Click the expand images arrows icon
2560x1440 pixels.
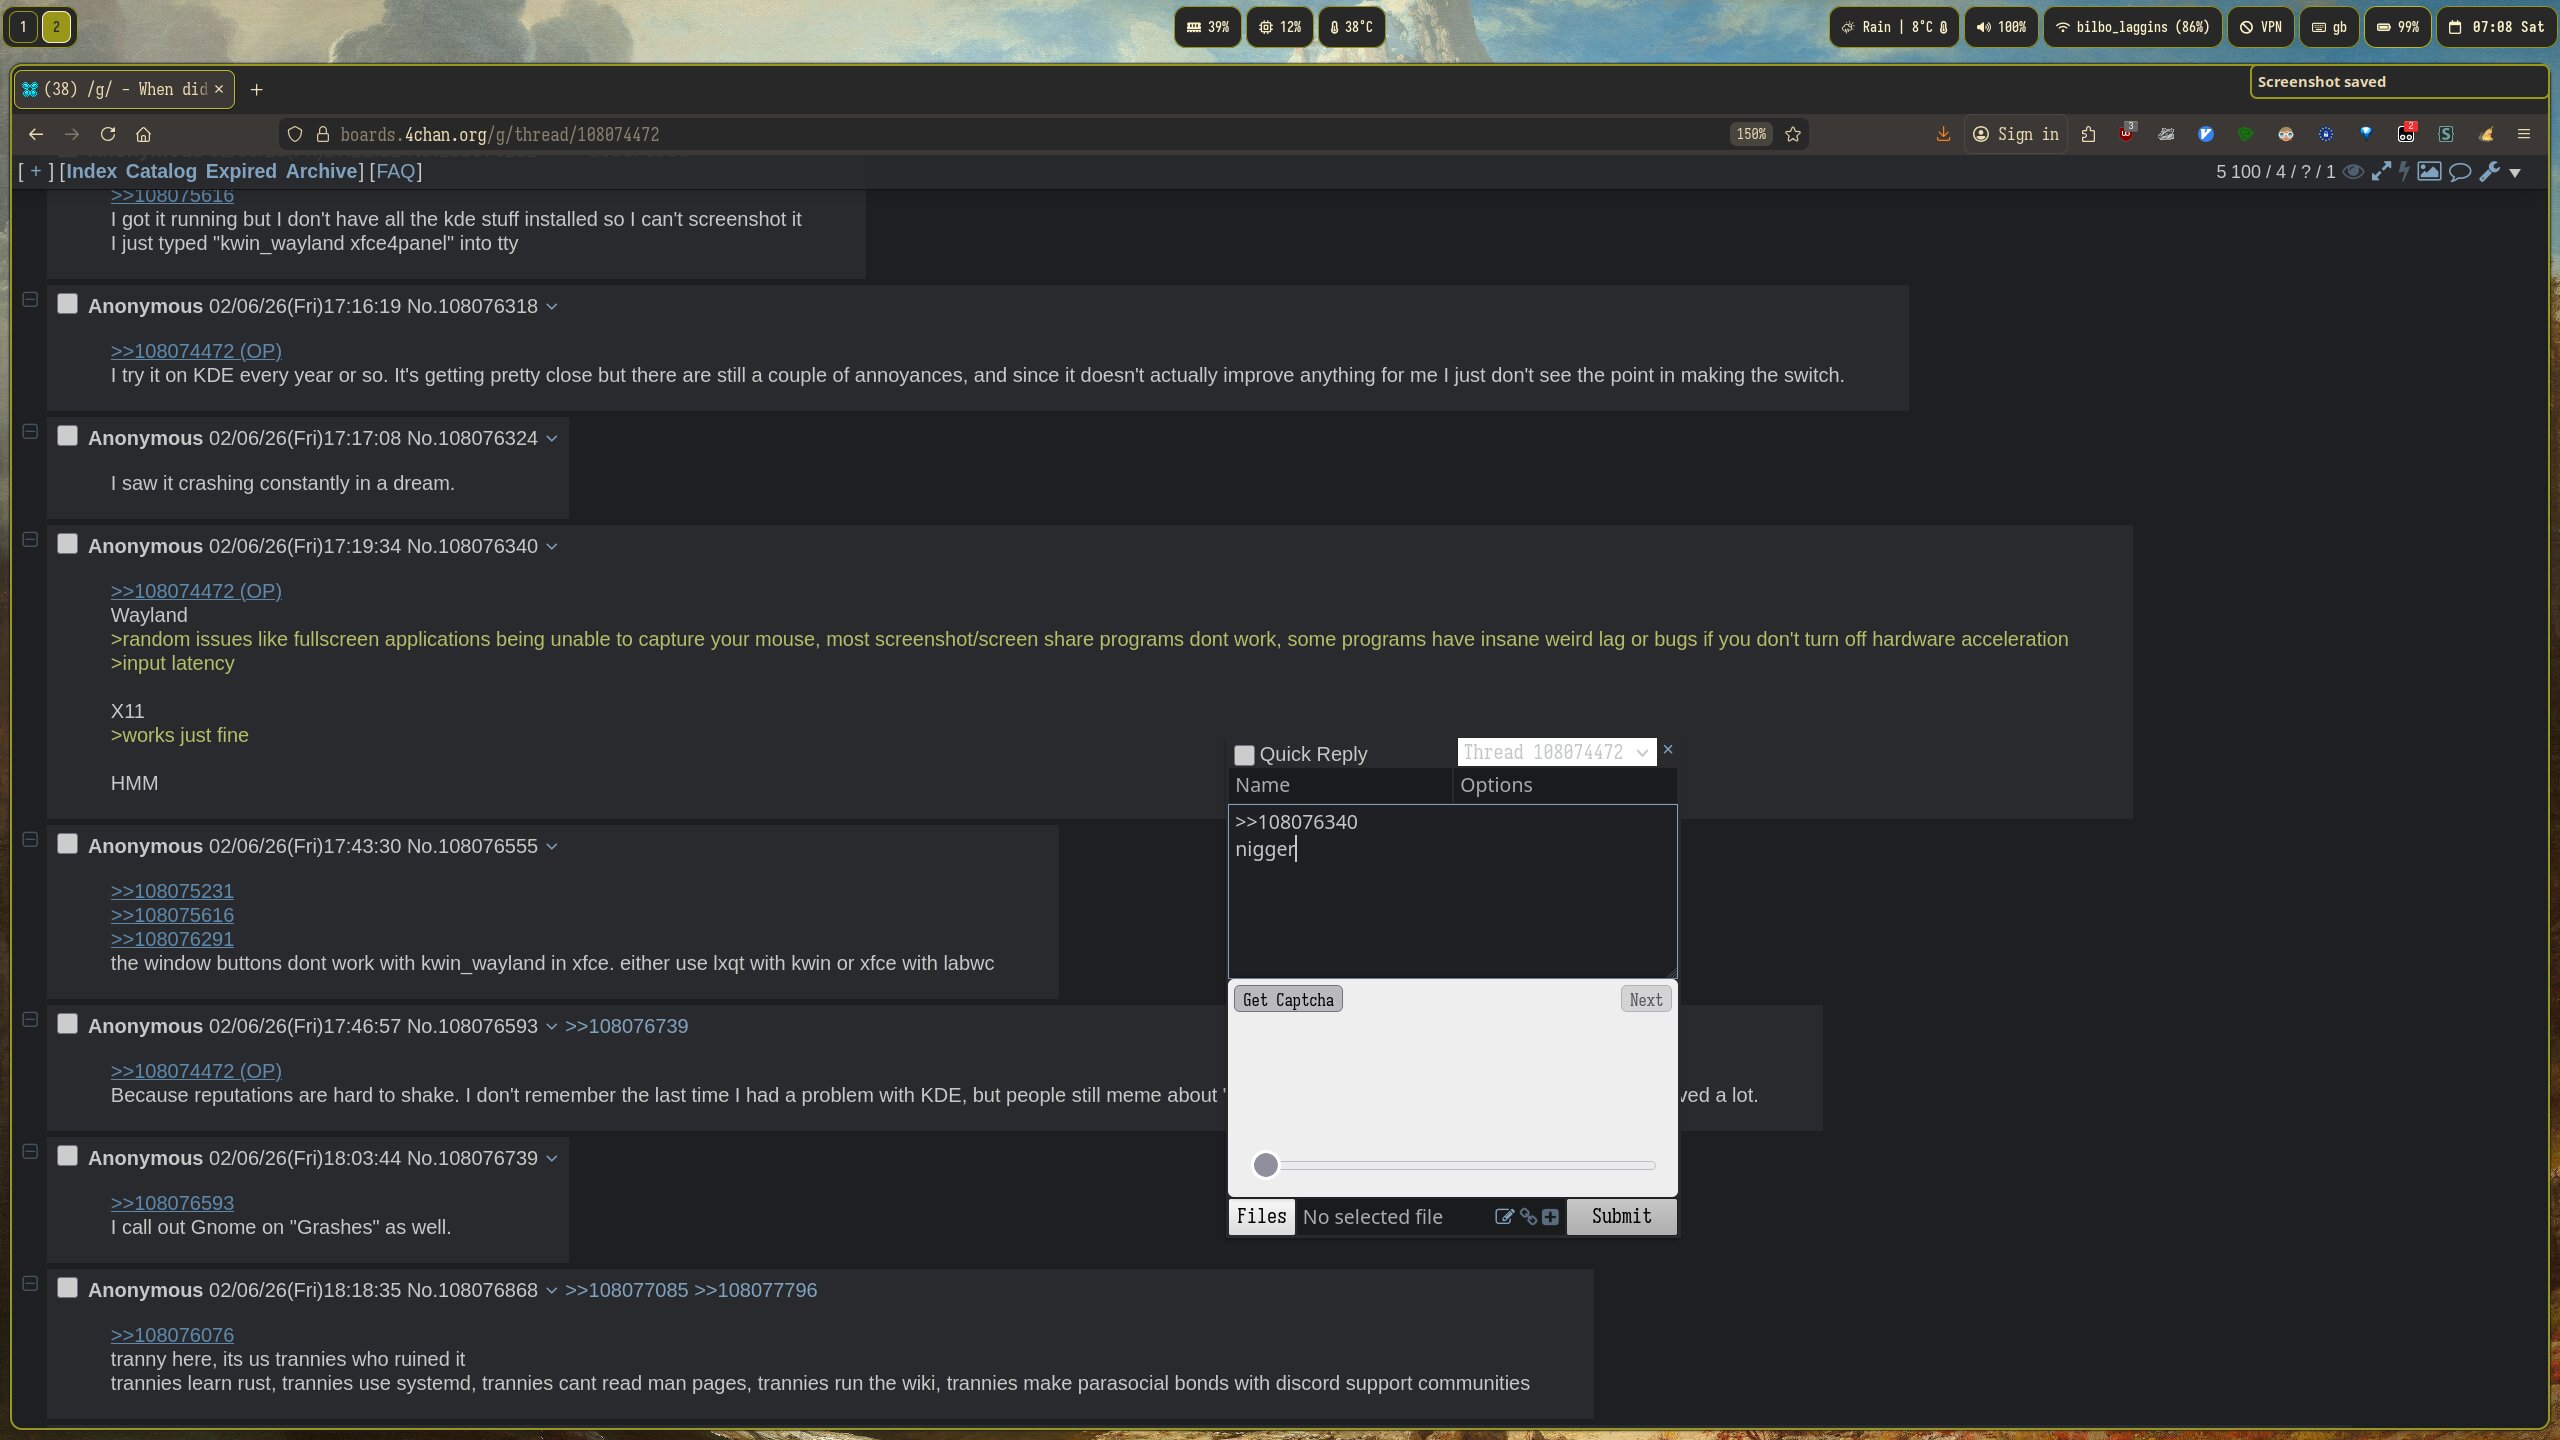click(x=2381, y=172)
